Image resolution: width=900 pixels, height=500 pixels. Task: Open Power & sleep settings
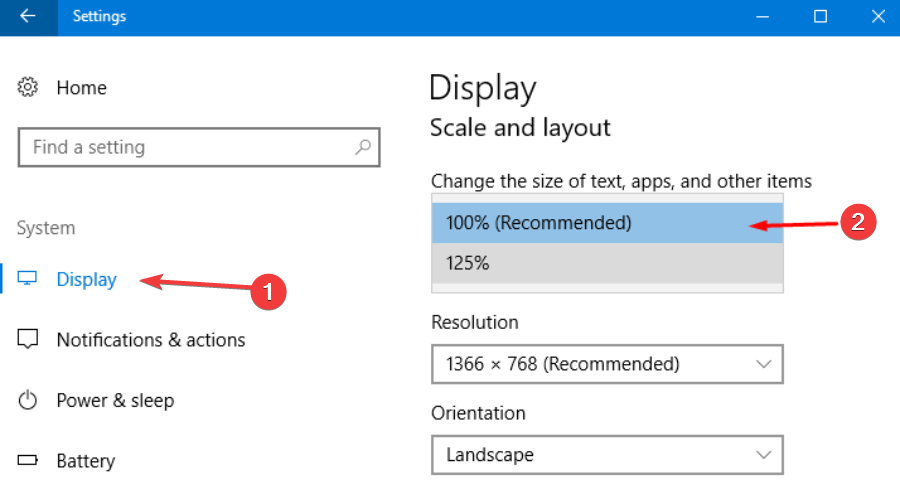point(115,401)
